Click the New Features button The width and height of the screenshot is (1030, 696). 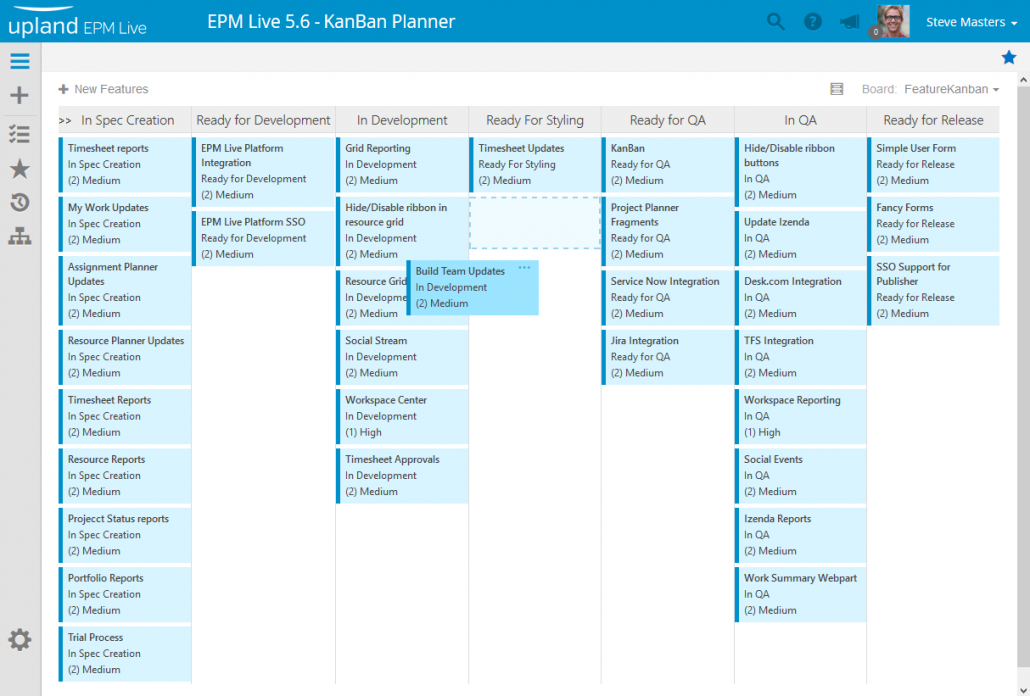[103, 89]
